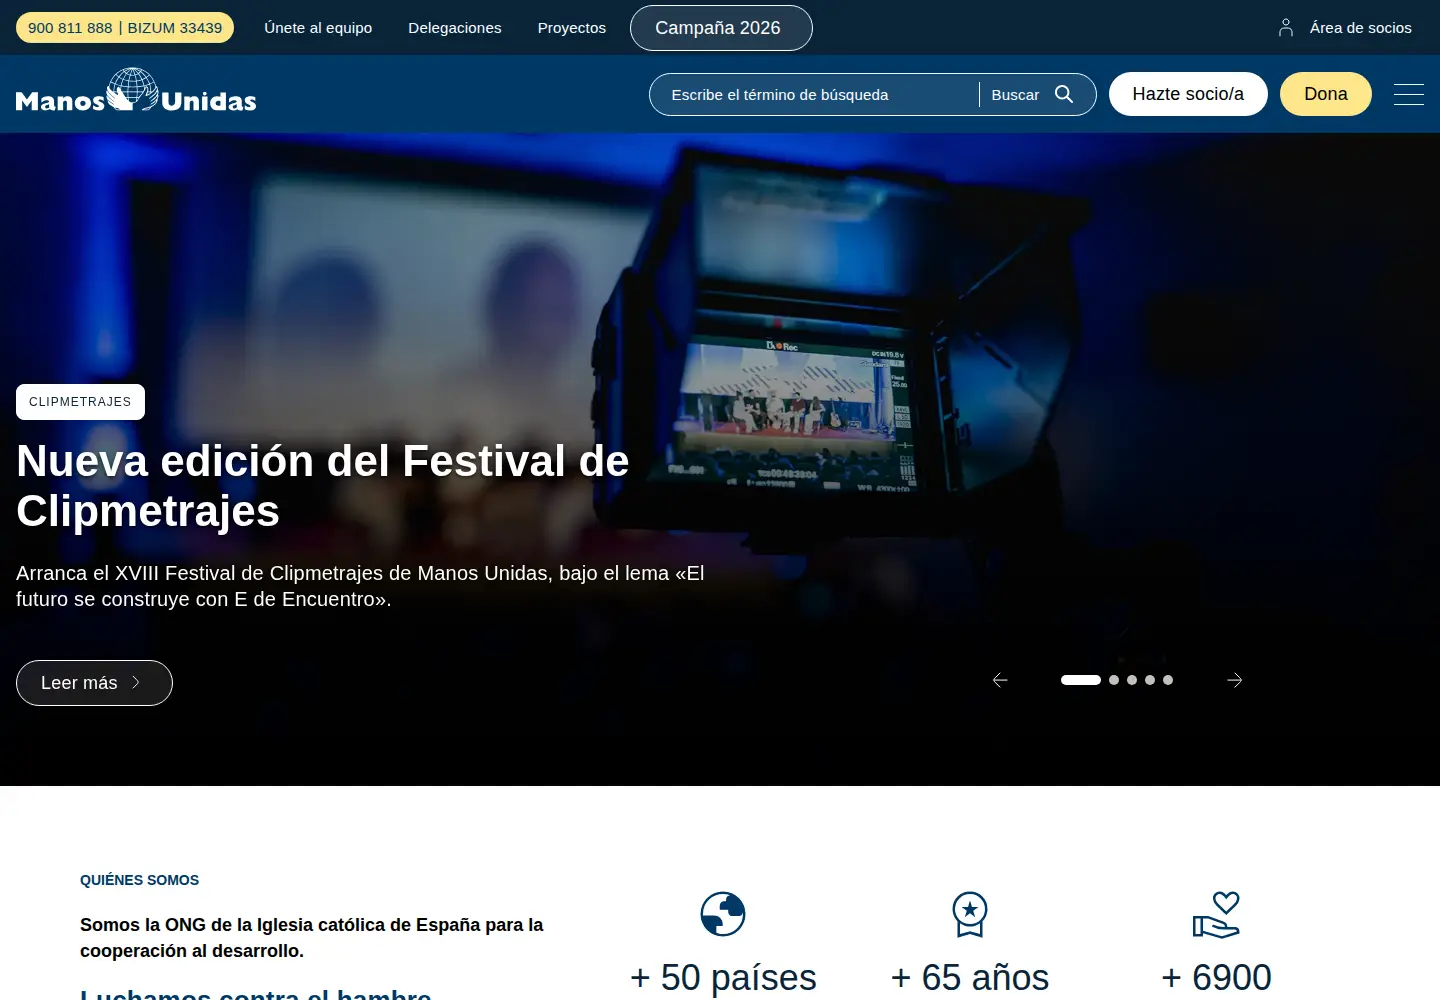Select the first active carousel indicator
The width and height of the screenshot is (1440, 1000).
pyautogui.click(x=1081, y=680)
